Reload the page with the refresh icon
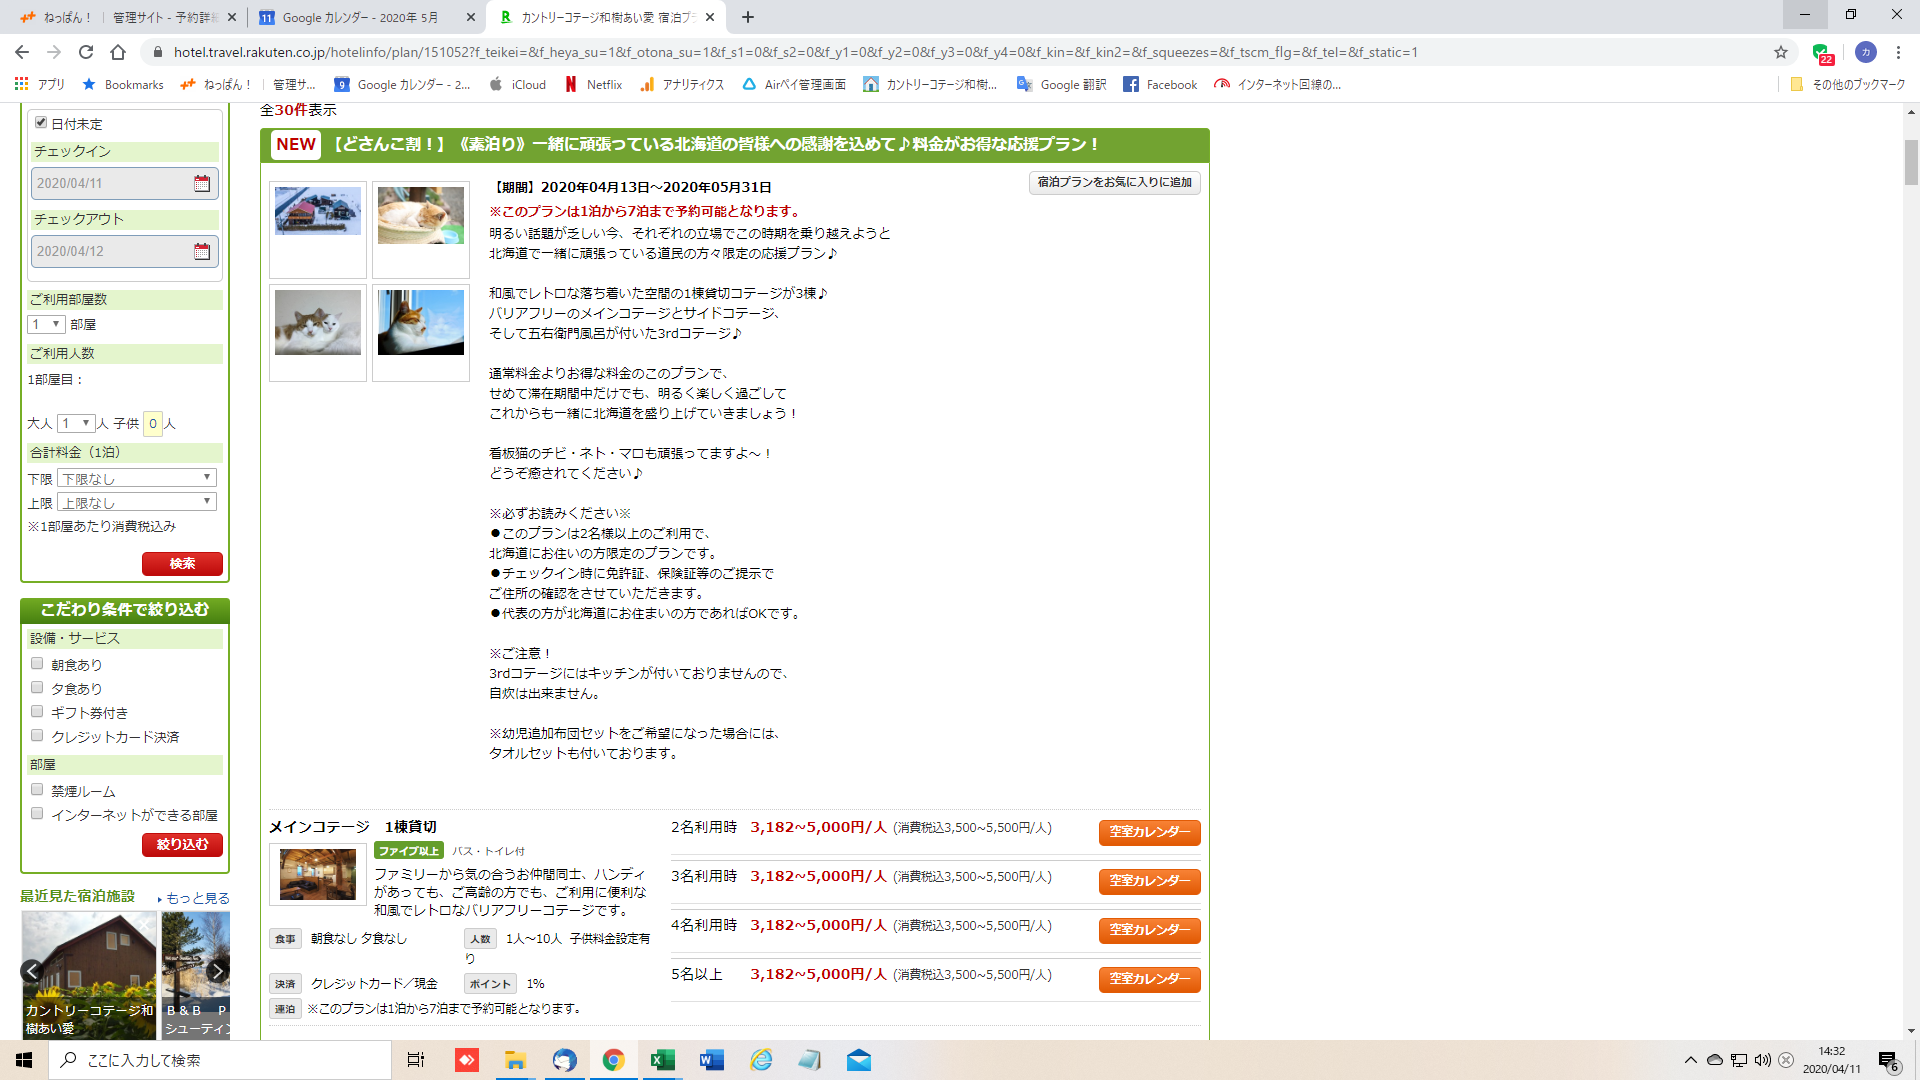The width and height of the screenshot is (1920, 1080). pyautogui.click(x=86, y=52)
